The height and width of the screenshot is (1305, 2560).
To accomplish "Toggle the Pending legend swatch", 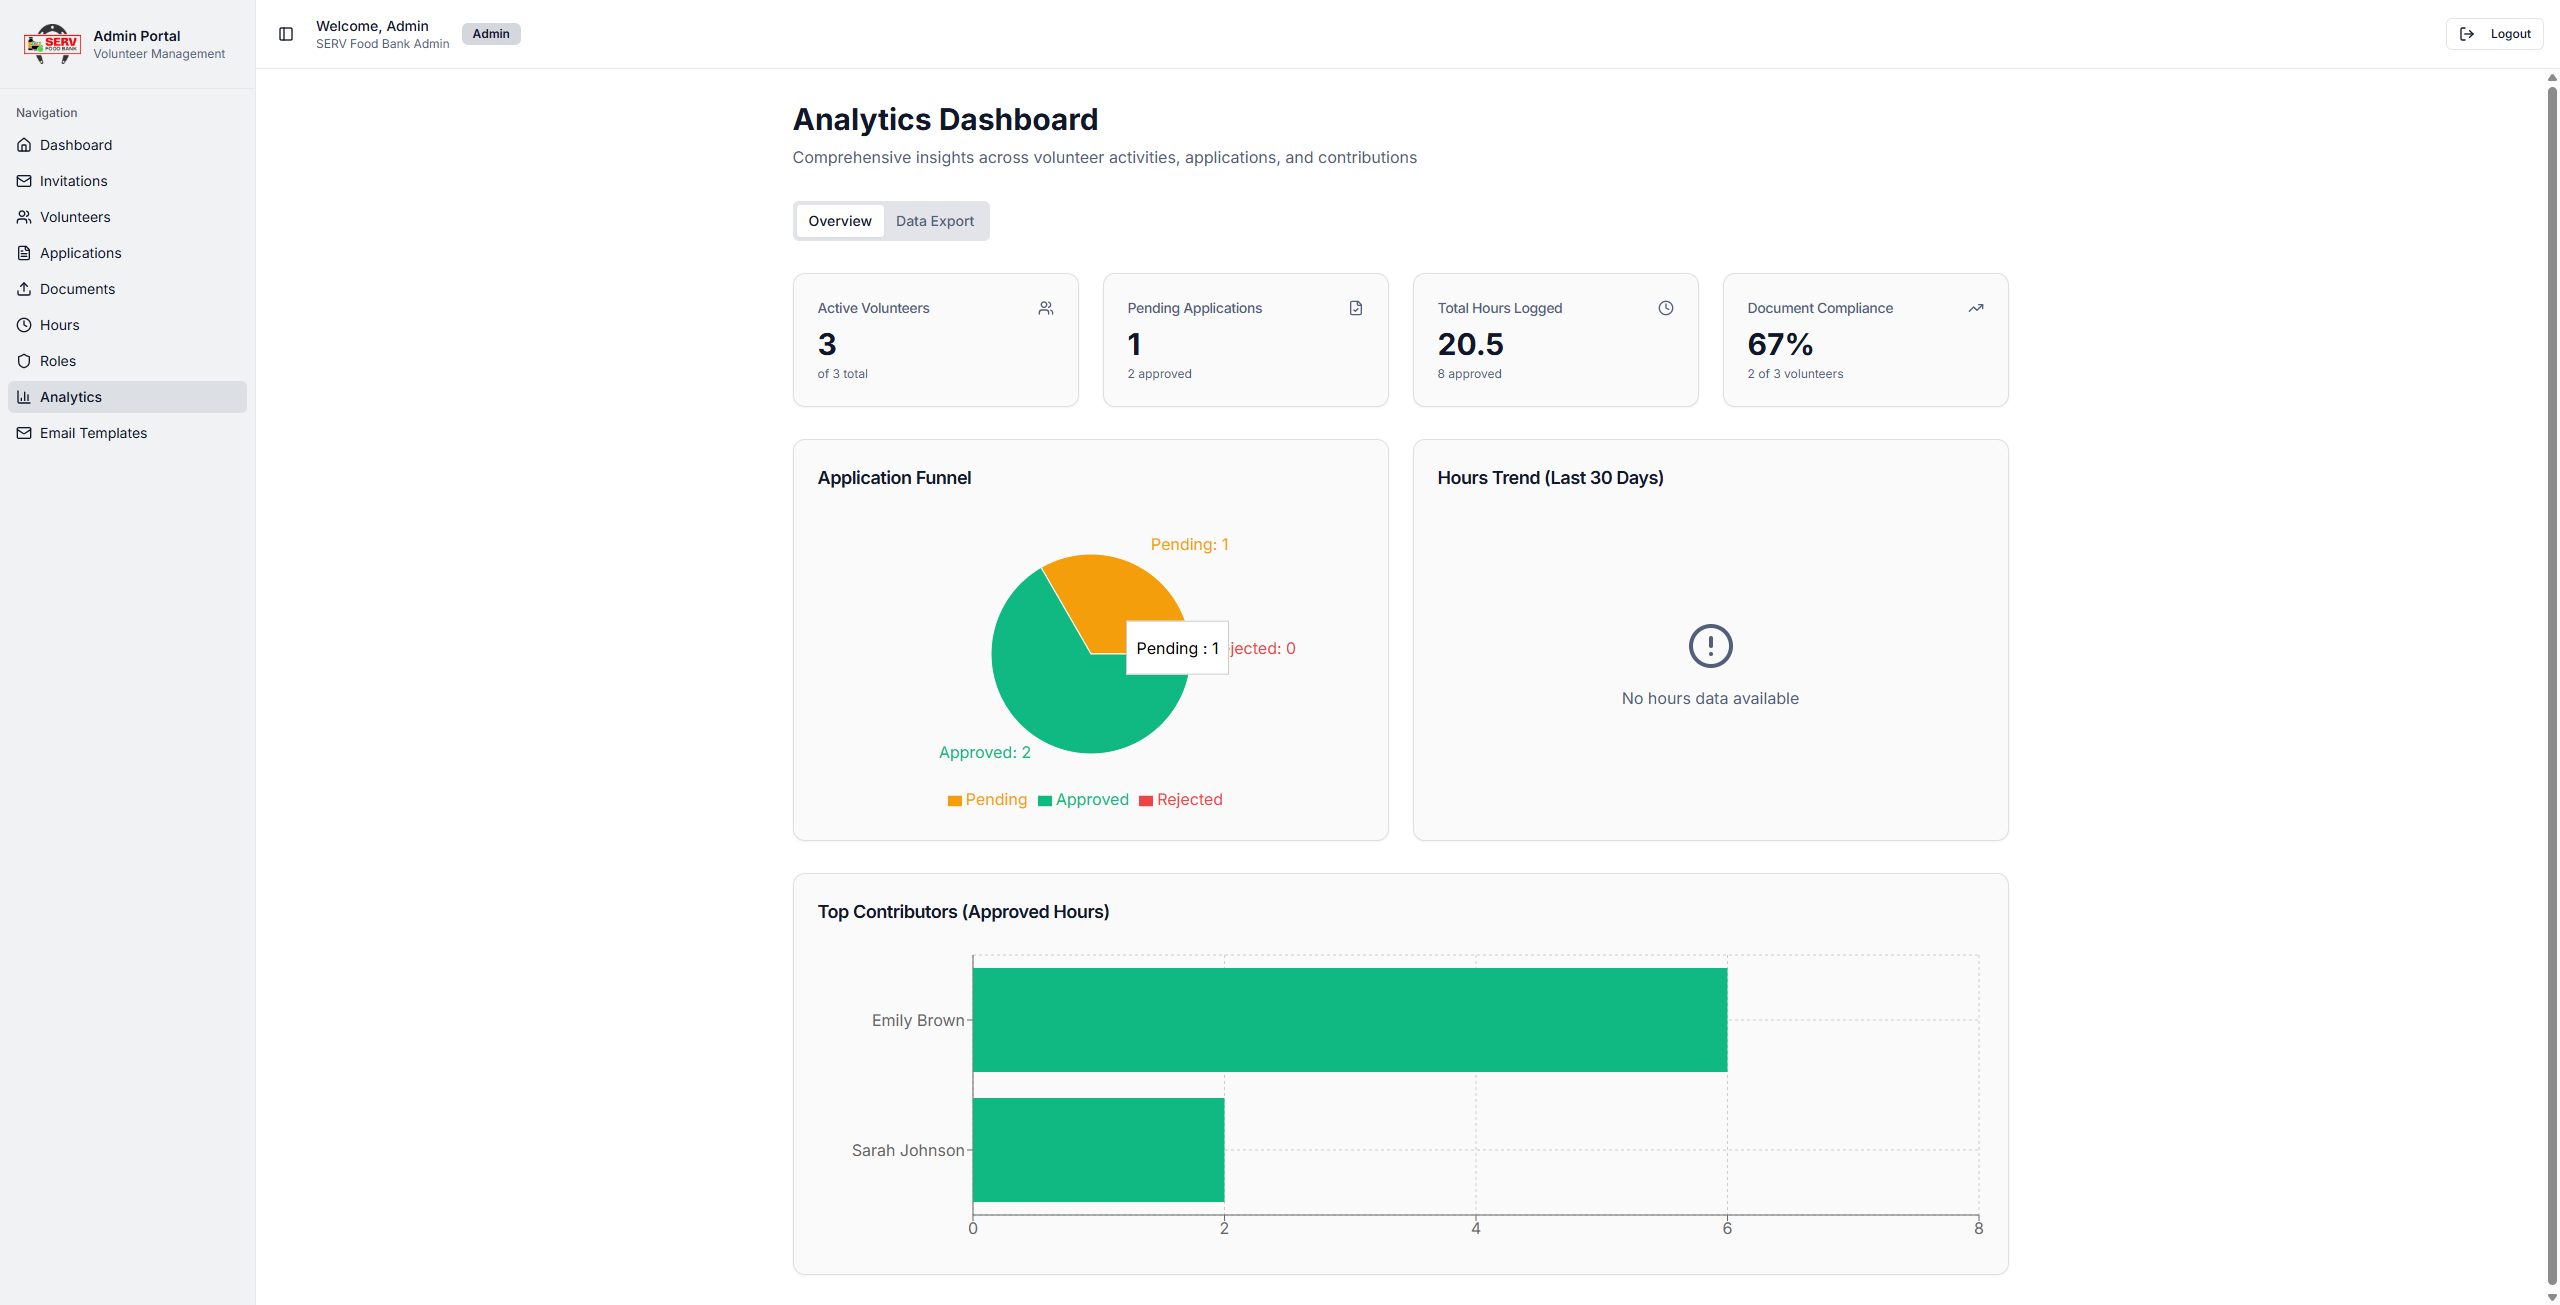I will pyautogui.click(x=954, y=801).
